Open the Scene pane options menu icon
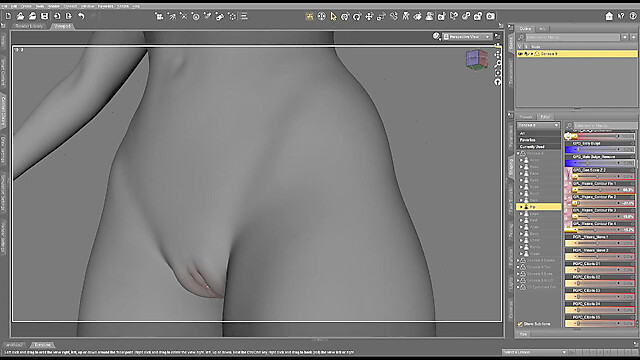Image resolution: width=640 pixels, height=360 pixels. pos(511,27)
